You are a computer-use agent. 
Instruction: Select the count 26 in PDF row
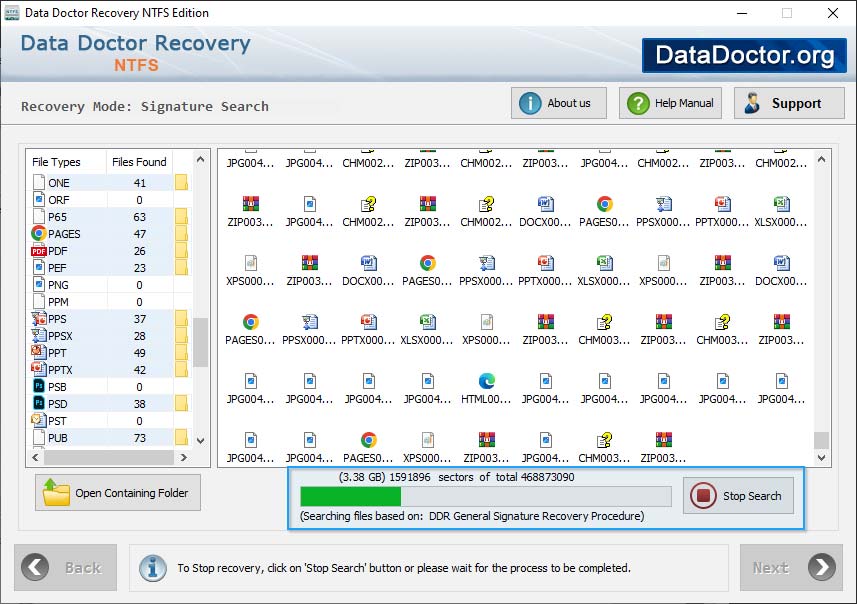(140, 251)
